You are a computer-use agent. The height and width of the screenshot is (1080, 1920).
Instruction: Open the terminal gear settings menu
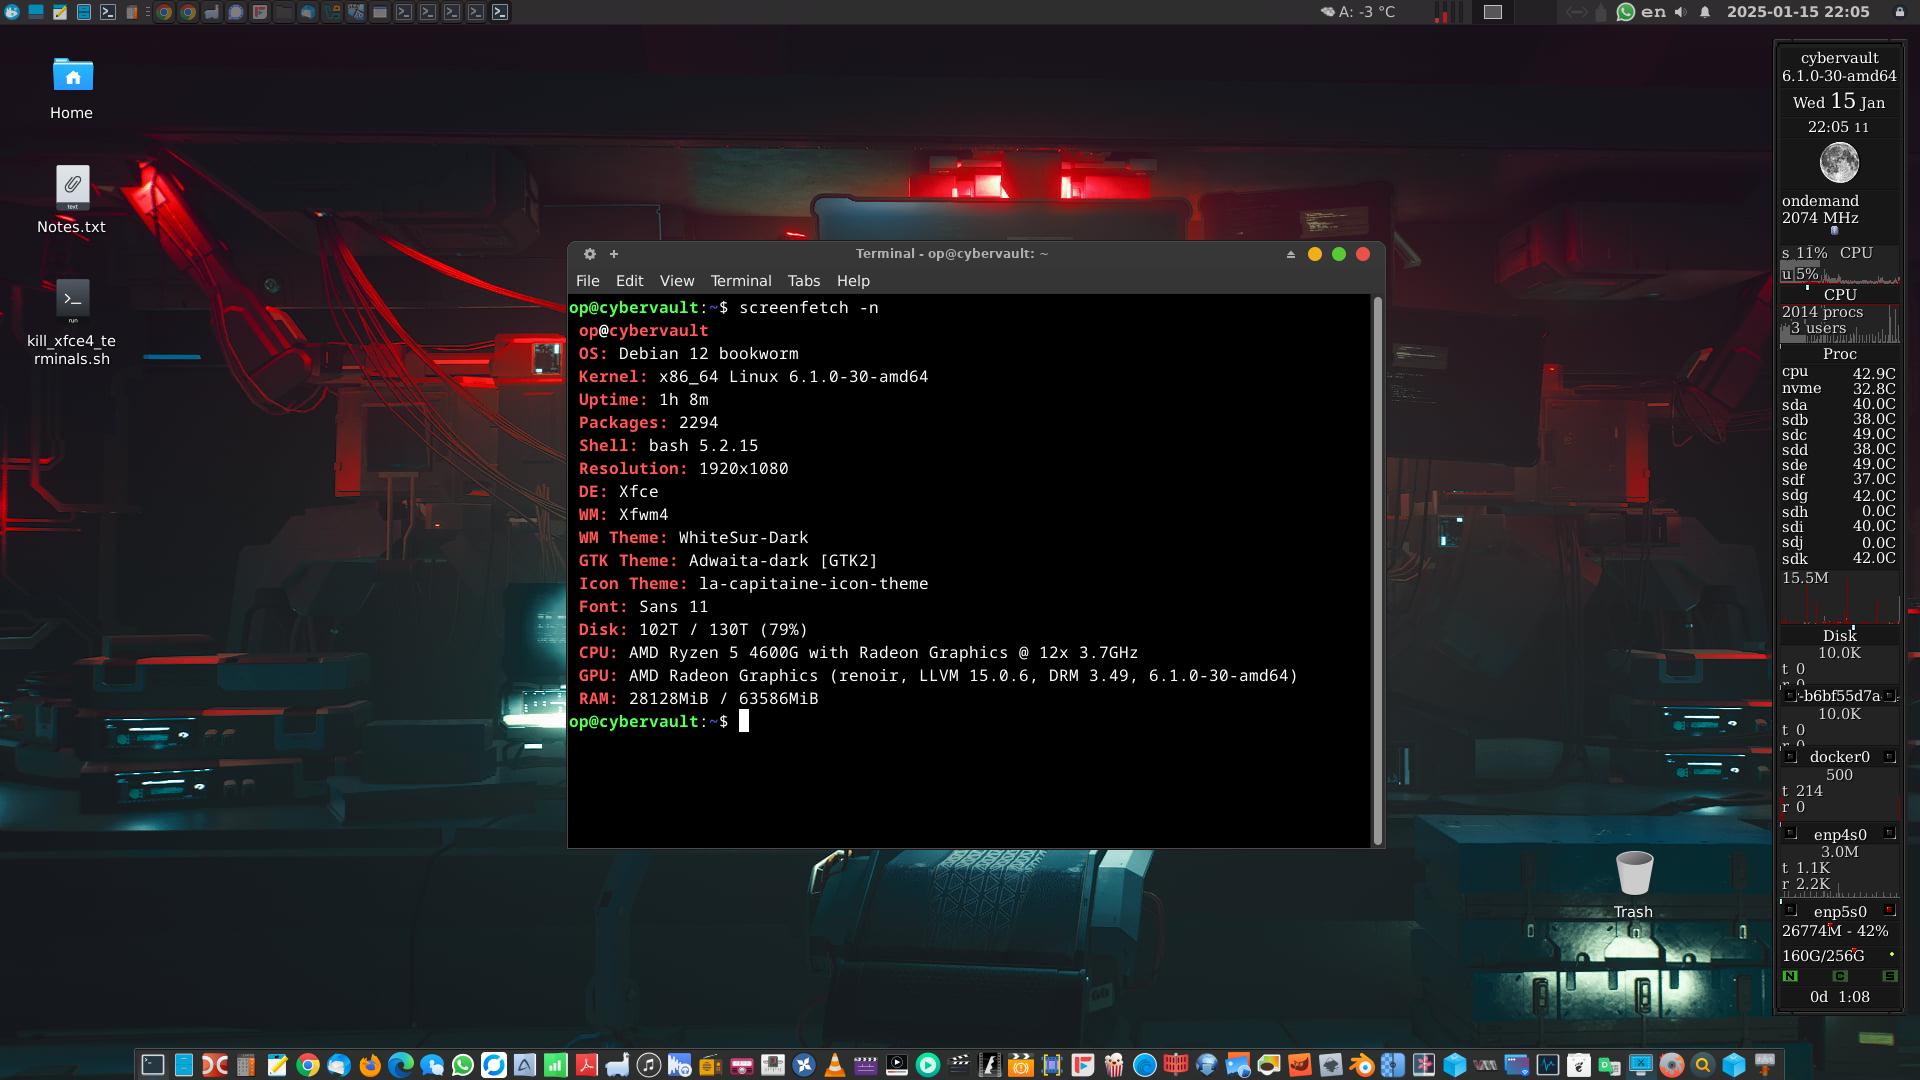click(590, 254)
